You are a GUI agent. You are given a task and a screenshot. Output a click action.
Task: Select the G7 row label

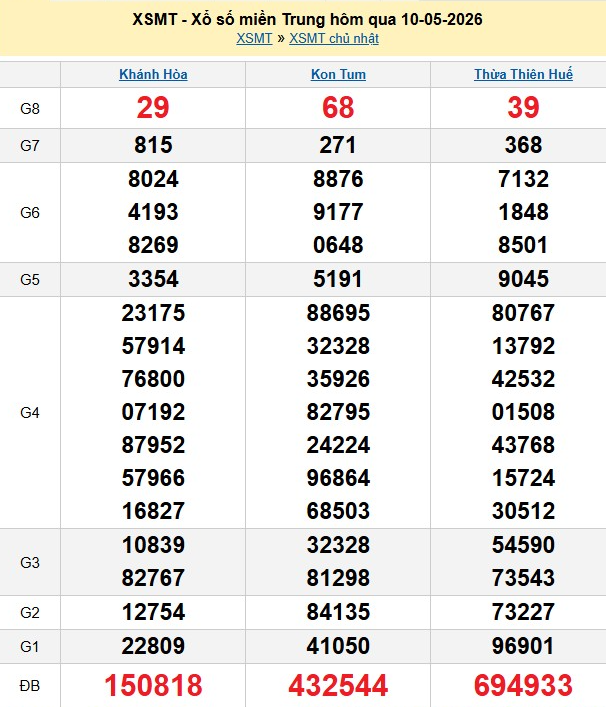(30, 146)
